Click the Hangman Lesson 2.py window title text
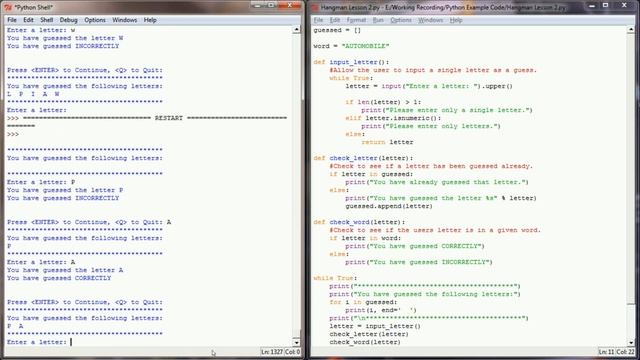The image size is (640, 360). point(443,7)
